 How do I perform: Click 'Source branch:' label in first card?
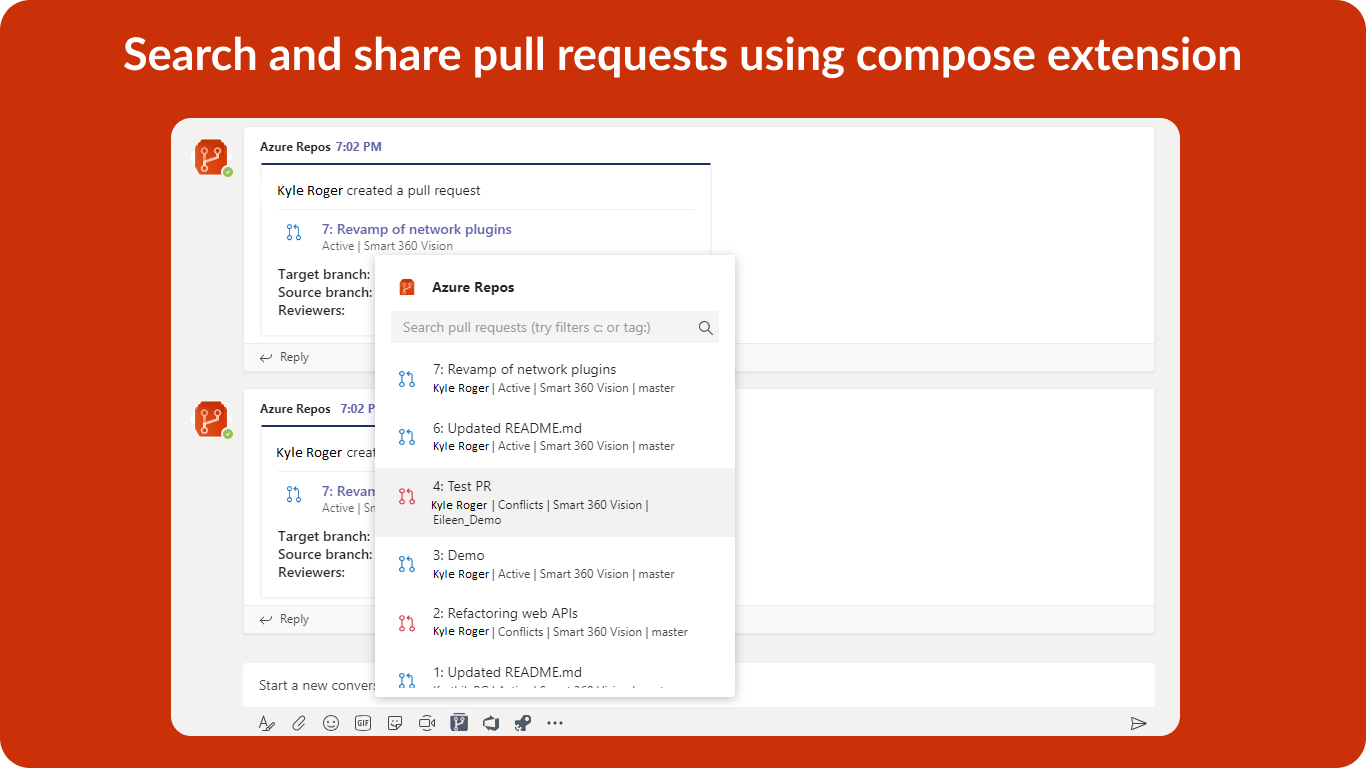(325, 292)
